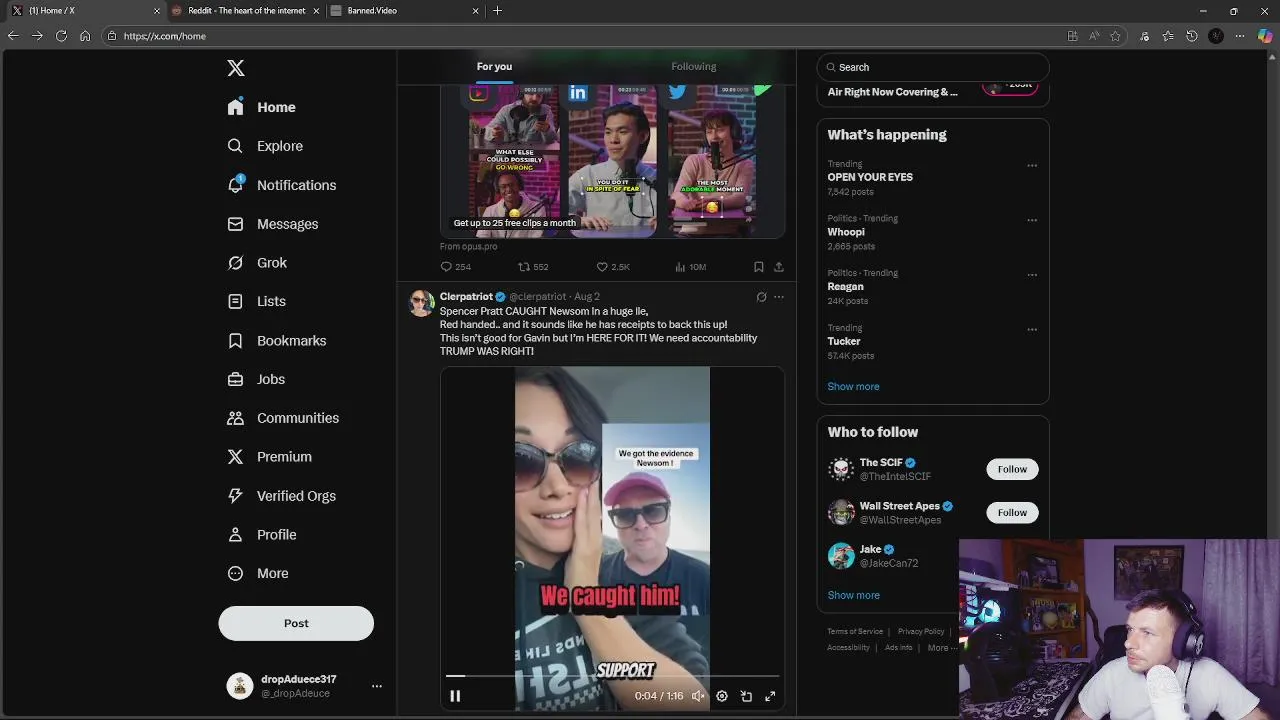Share the opus.pro ad post

click(x=779, y=267)
